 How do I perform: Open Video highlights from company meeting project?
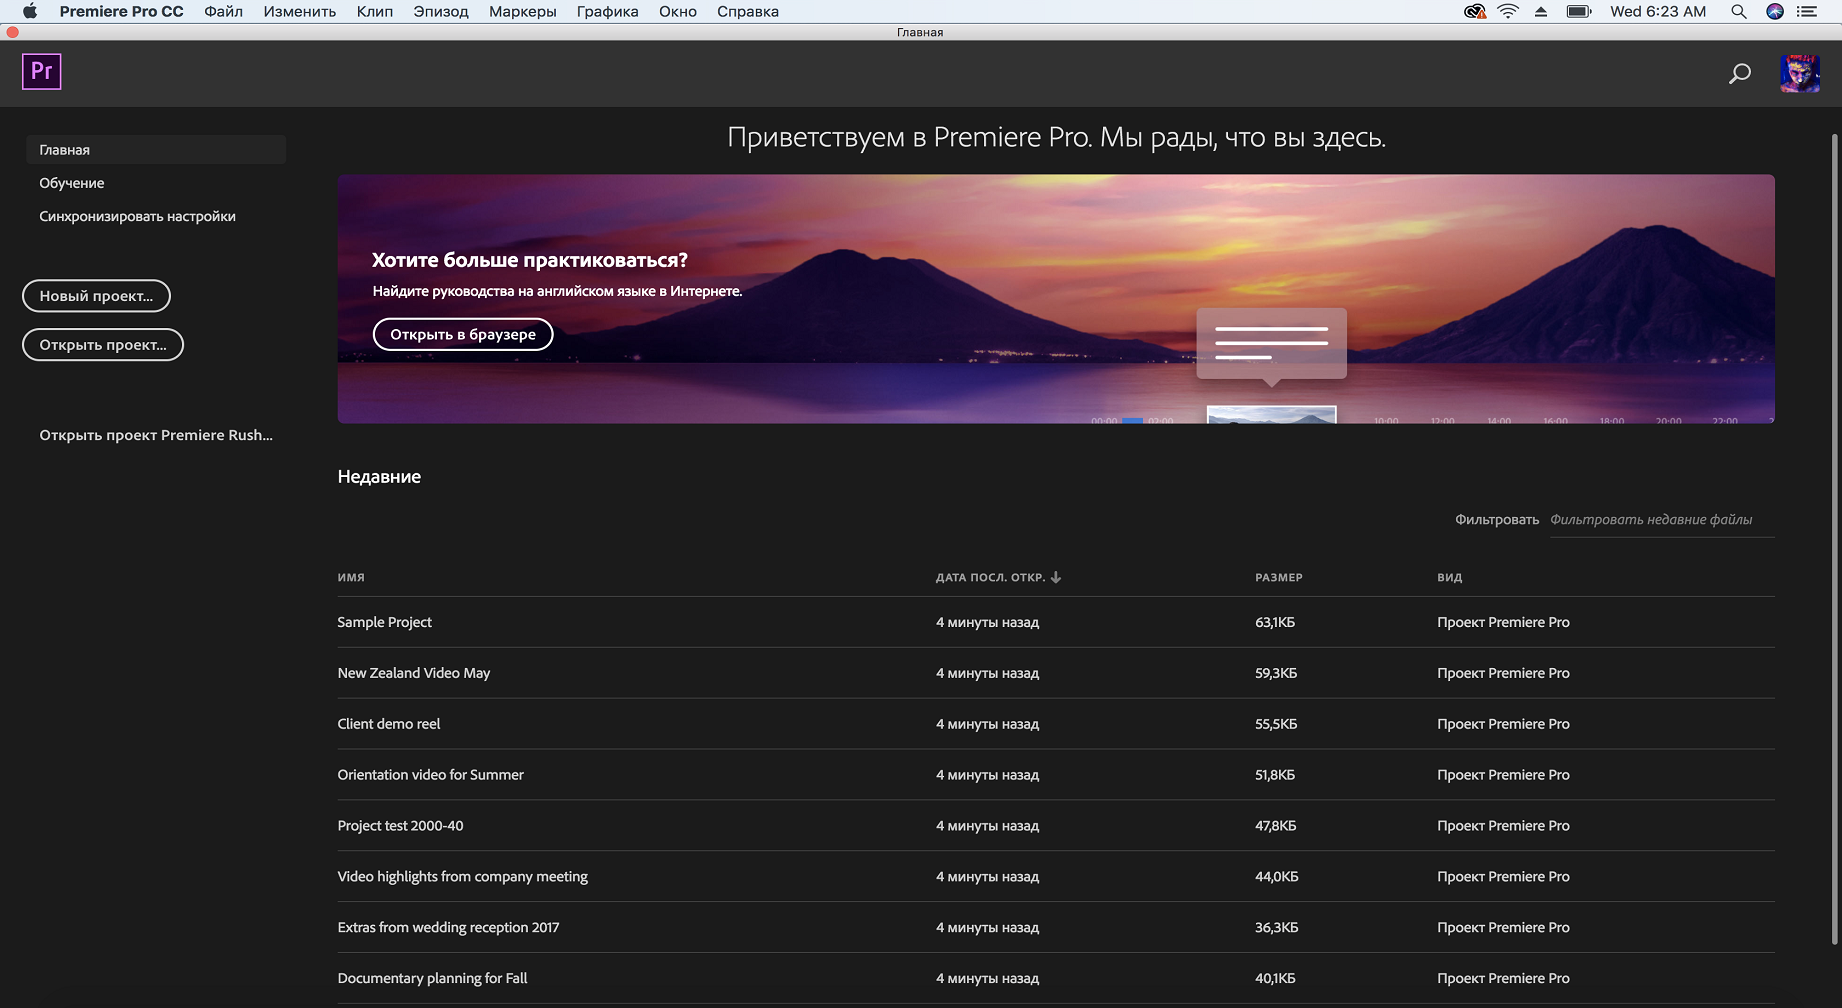click(x=1056, y=877)
